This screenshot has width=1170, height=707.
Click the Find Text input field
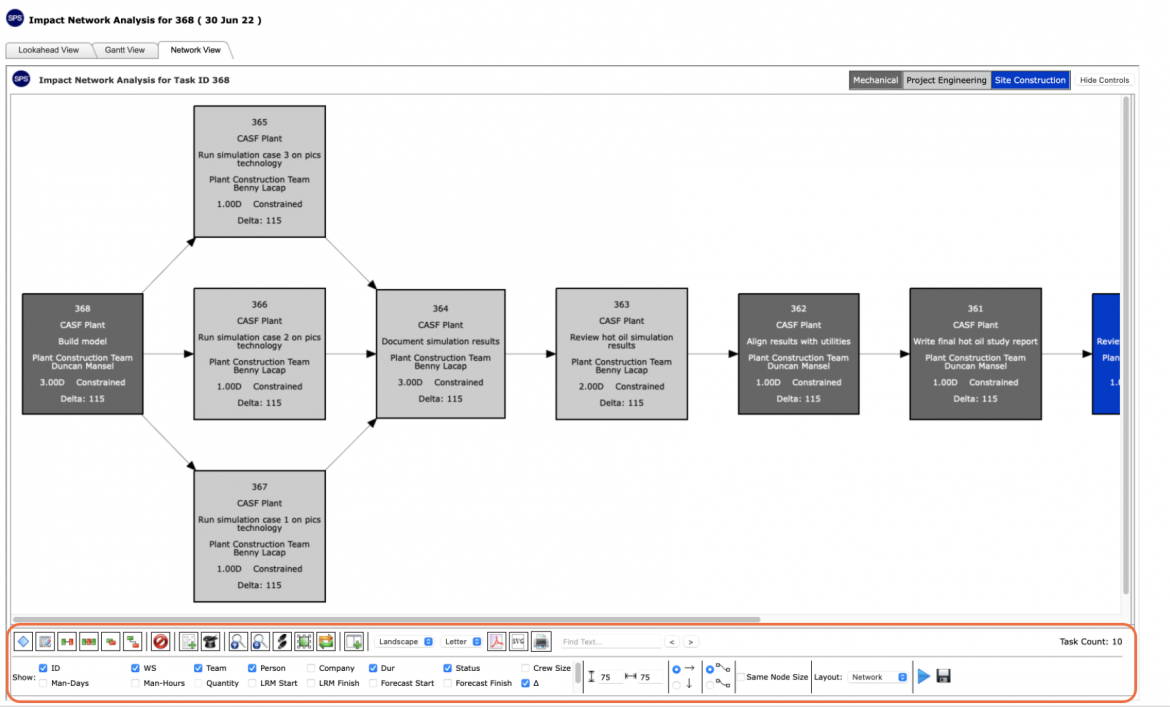(x=610, y=641)
